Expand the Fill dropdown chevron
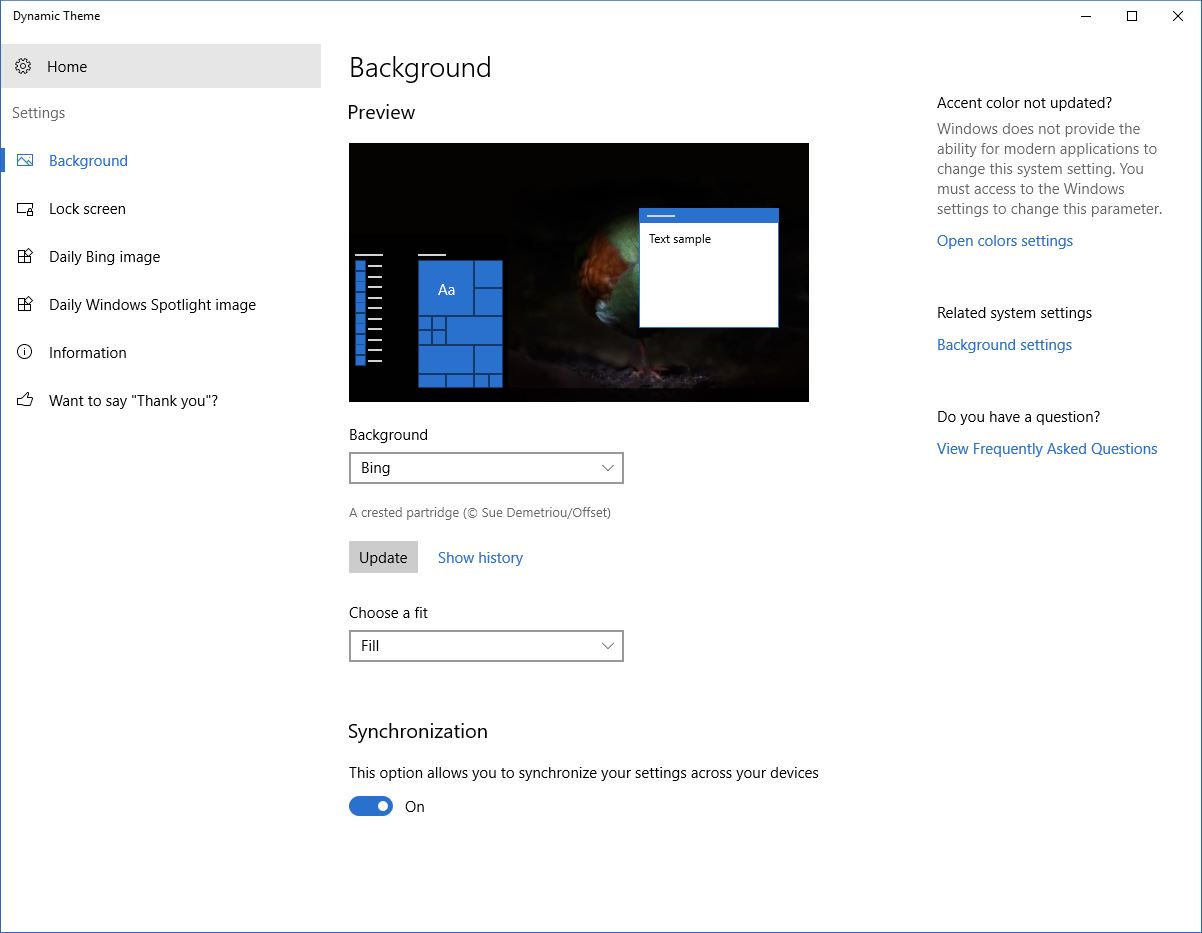Screen dimensions: 1202x933 tap(608, 645)
